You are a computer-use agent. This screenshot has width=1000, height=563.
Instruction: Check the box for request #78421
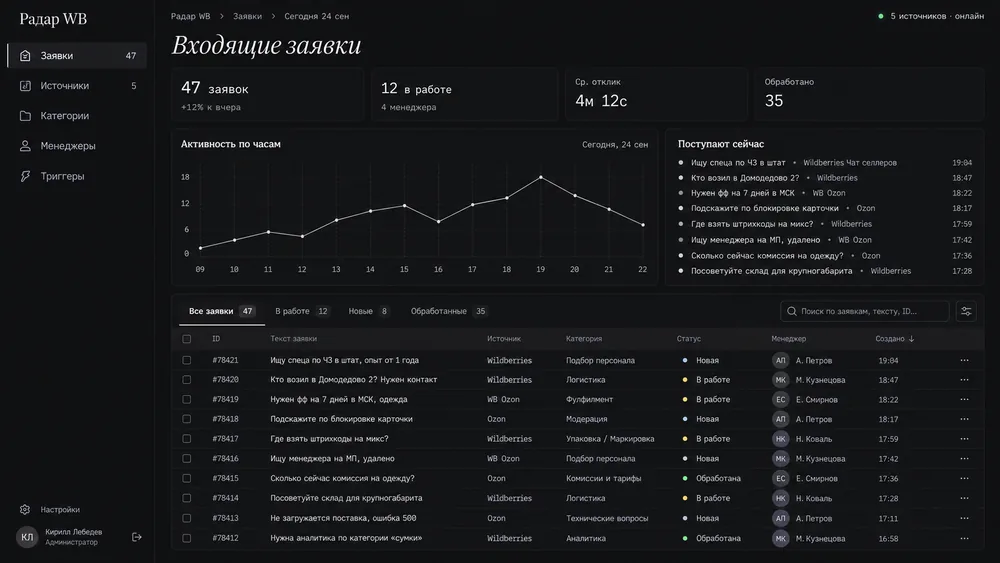[186, 360]
